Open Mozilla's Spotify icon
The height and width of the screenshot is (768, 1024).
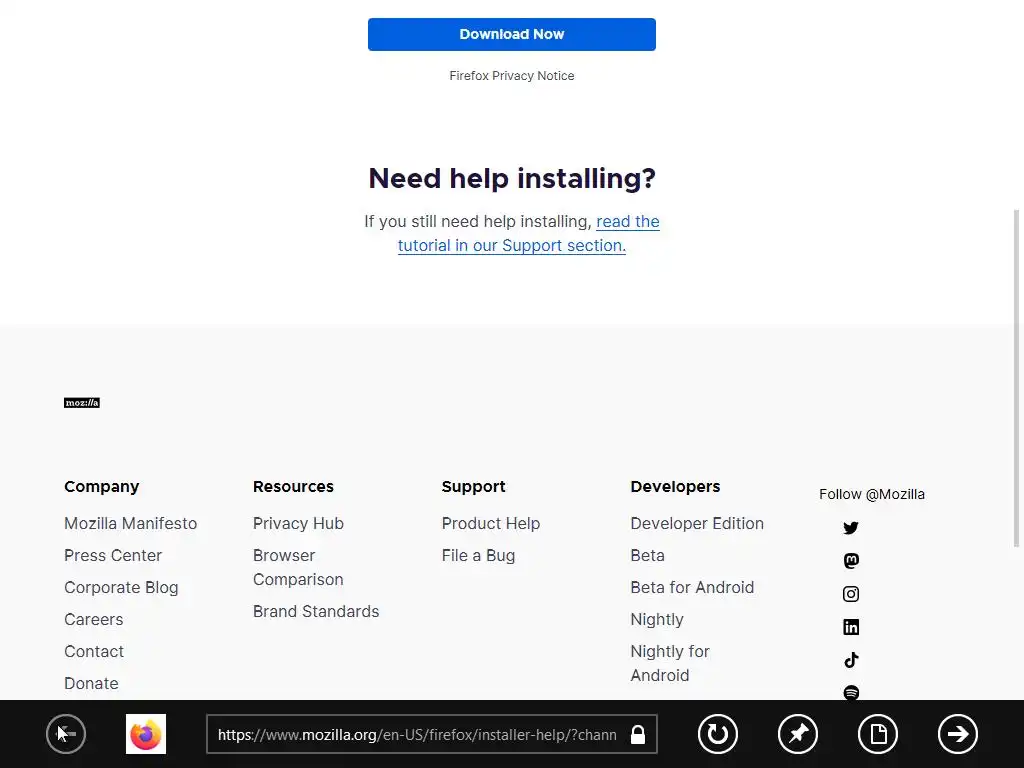(x=851, y=692)
